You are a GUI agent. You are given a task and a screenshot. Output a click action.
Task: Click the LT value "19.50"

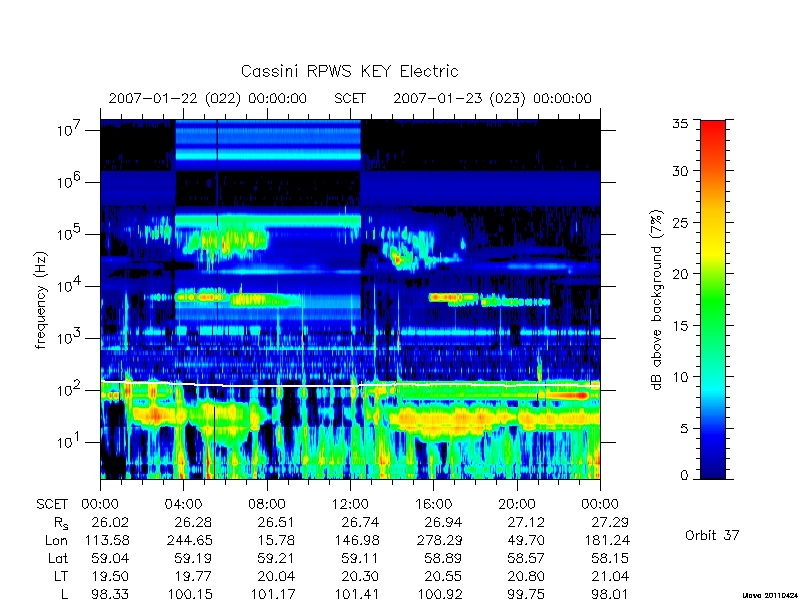(110, 577)
